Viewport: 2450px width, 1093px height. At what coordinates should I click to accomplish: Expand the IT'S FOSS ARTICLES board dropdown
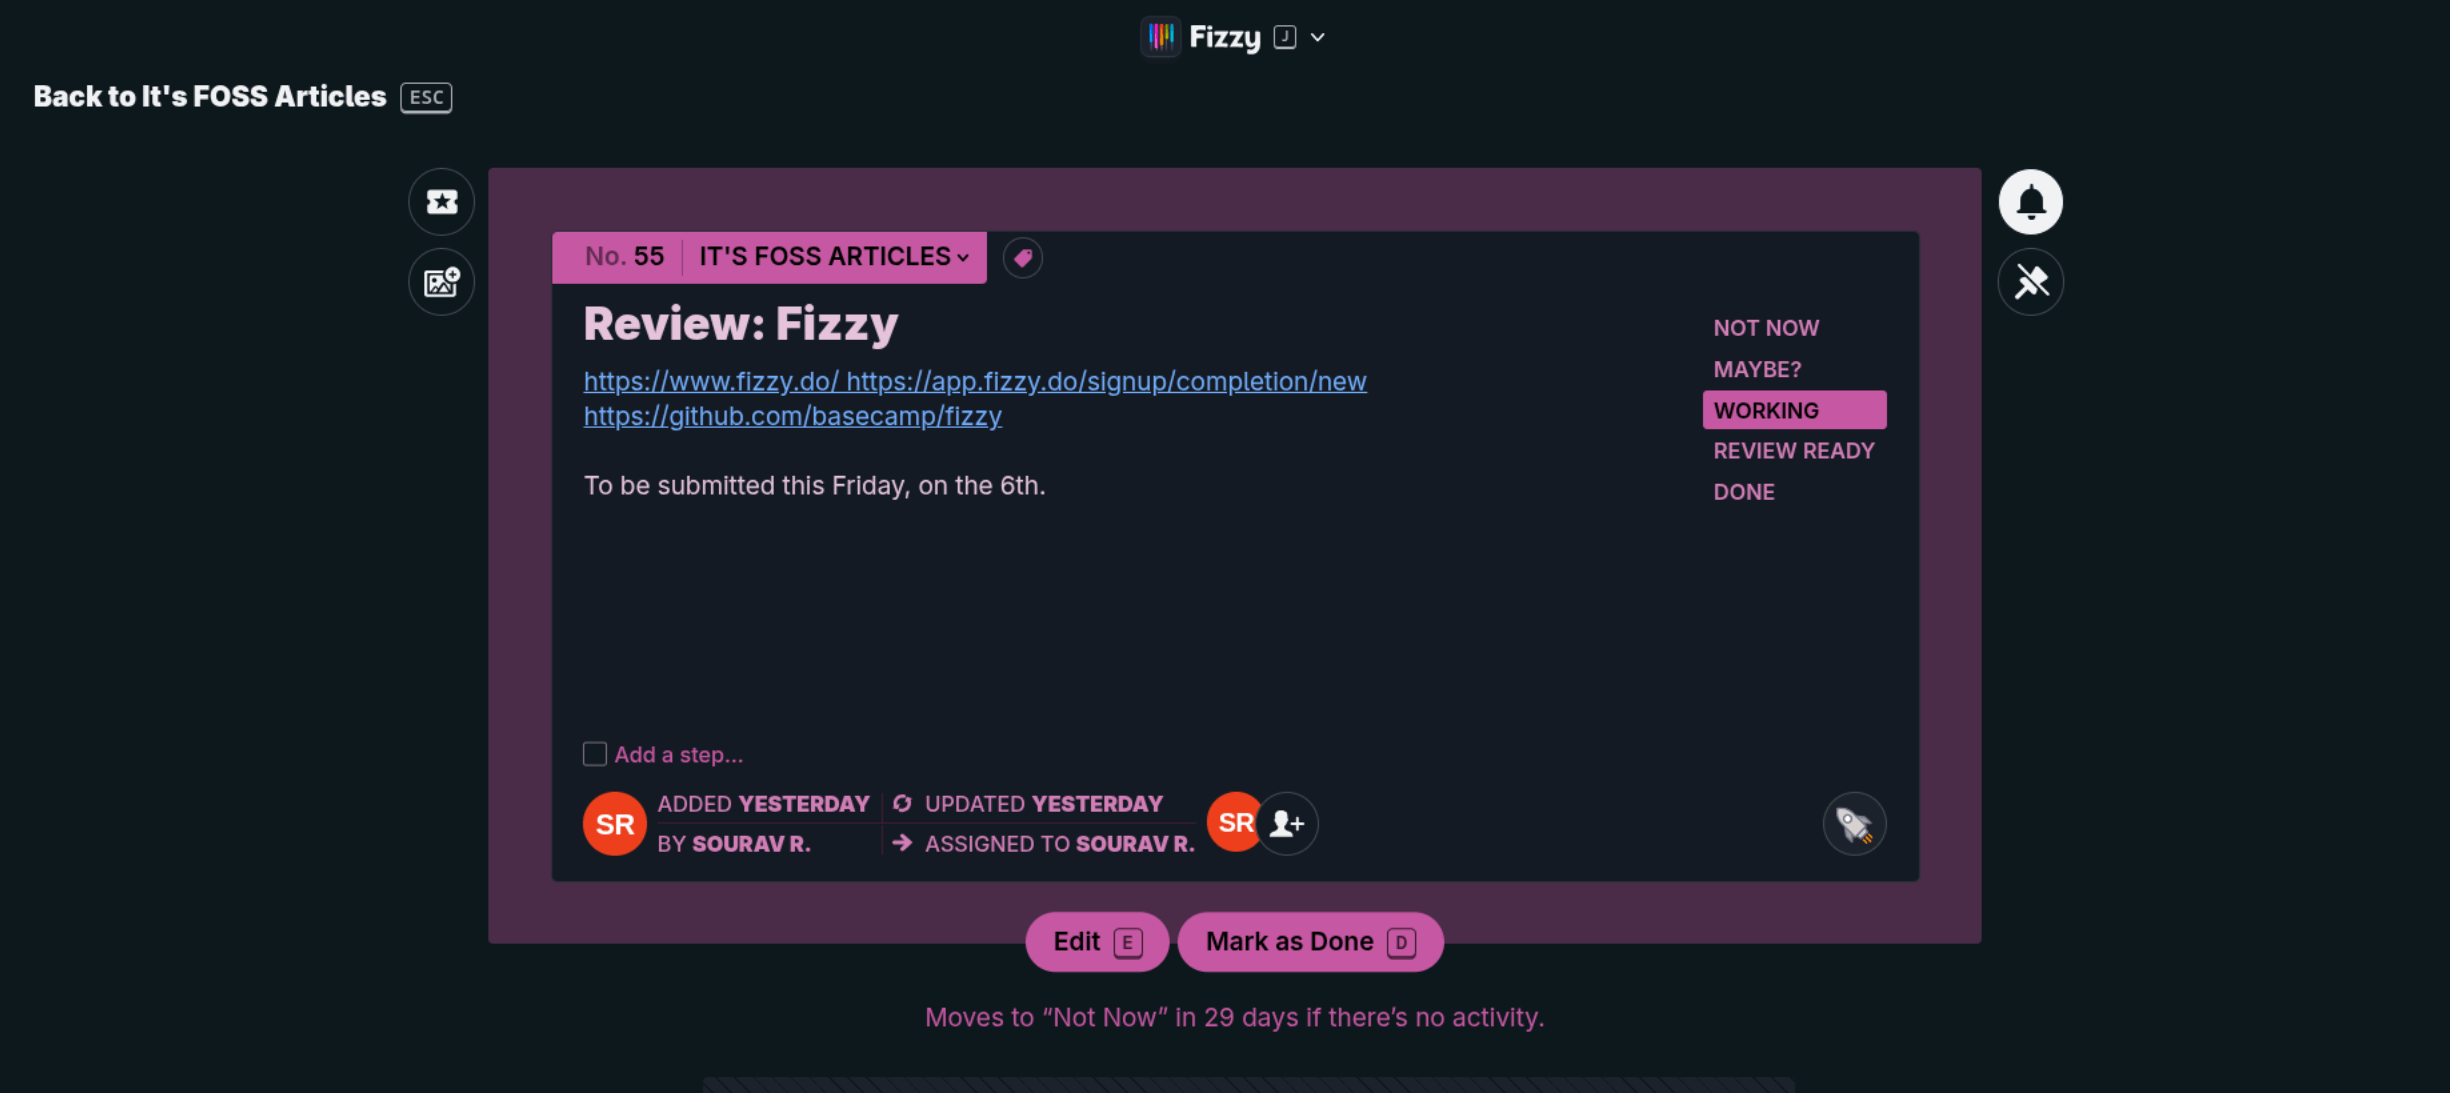pyautogui.click(x=834, y=257)
